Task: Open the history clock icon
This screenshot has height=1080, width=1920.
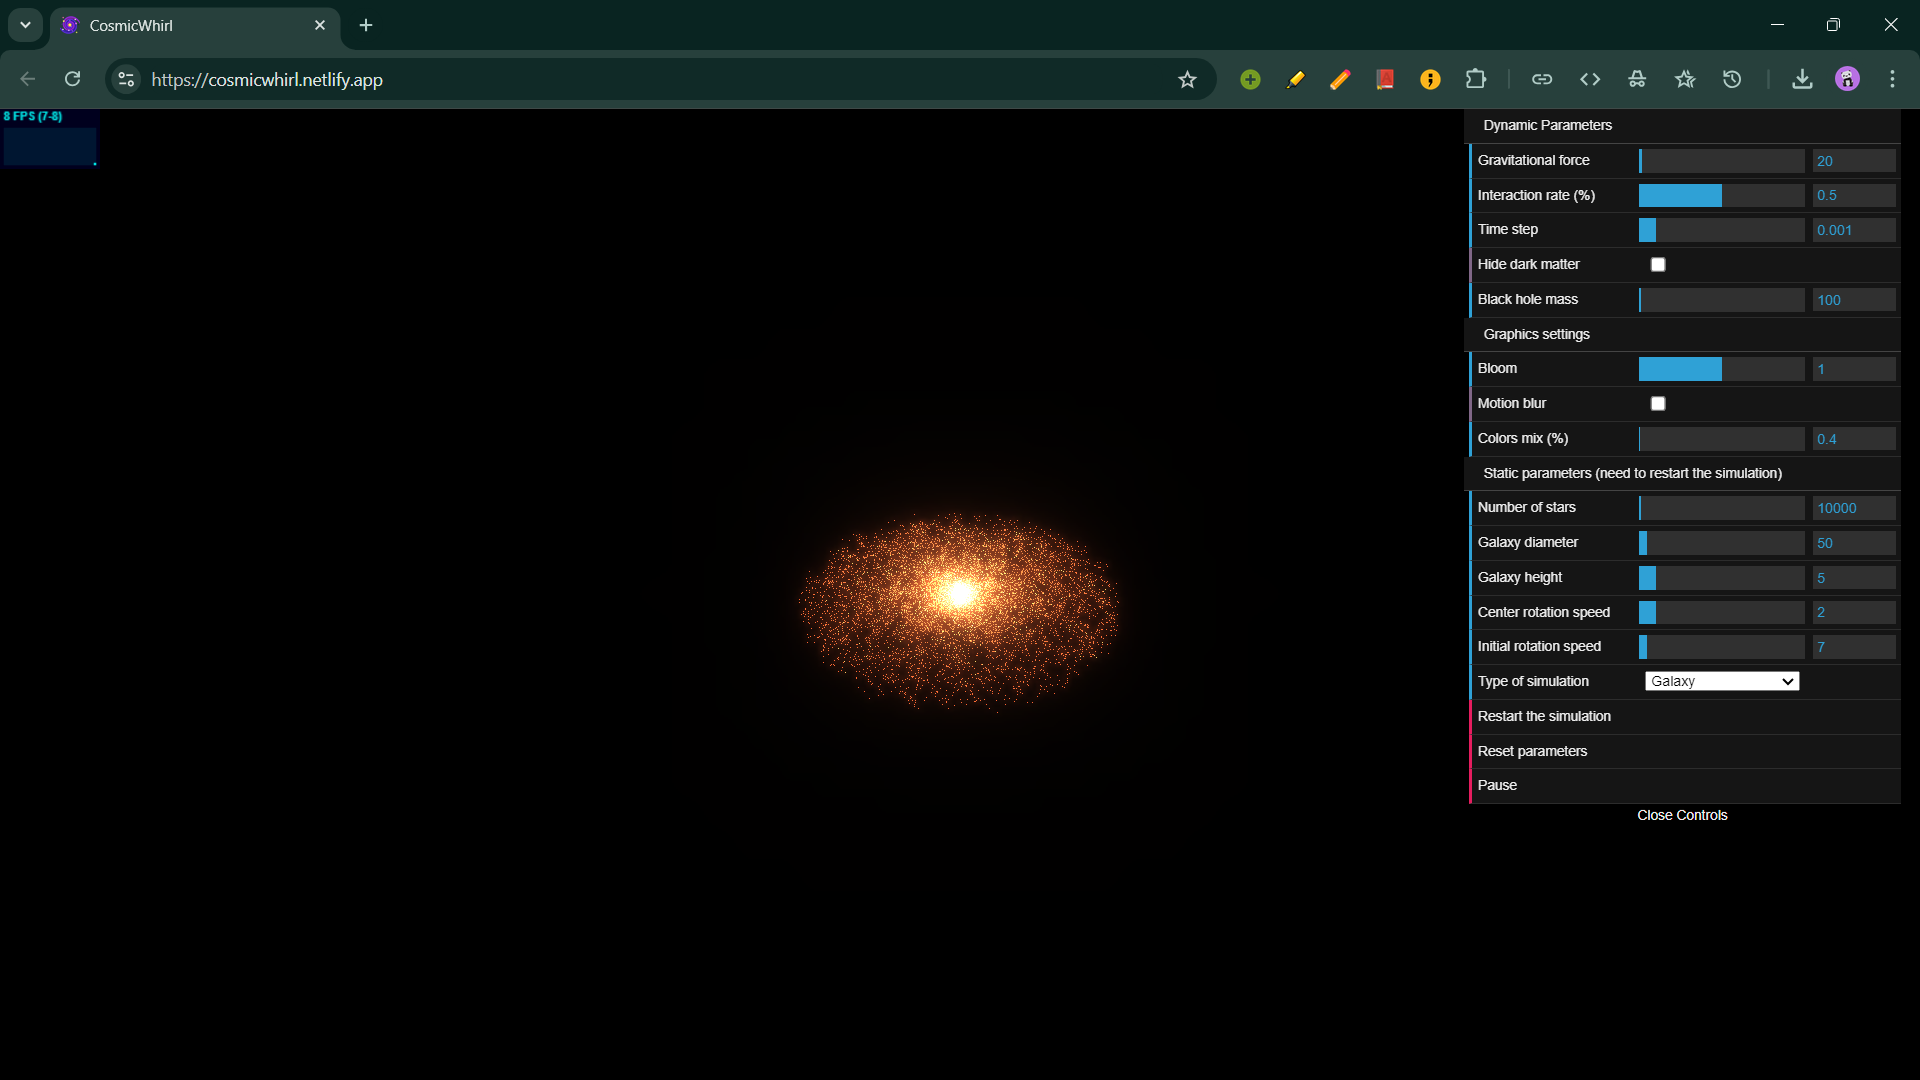Action: [1732, 79]
